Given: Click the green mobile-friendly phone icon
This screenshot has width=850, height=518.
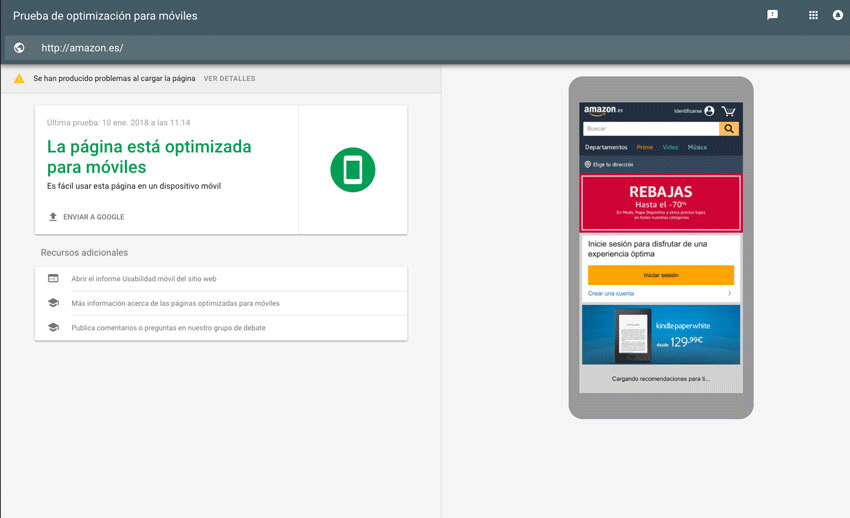Looking at the screenshot, I should (353, 170).
